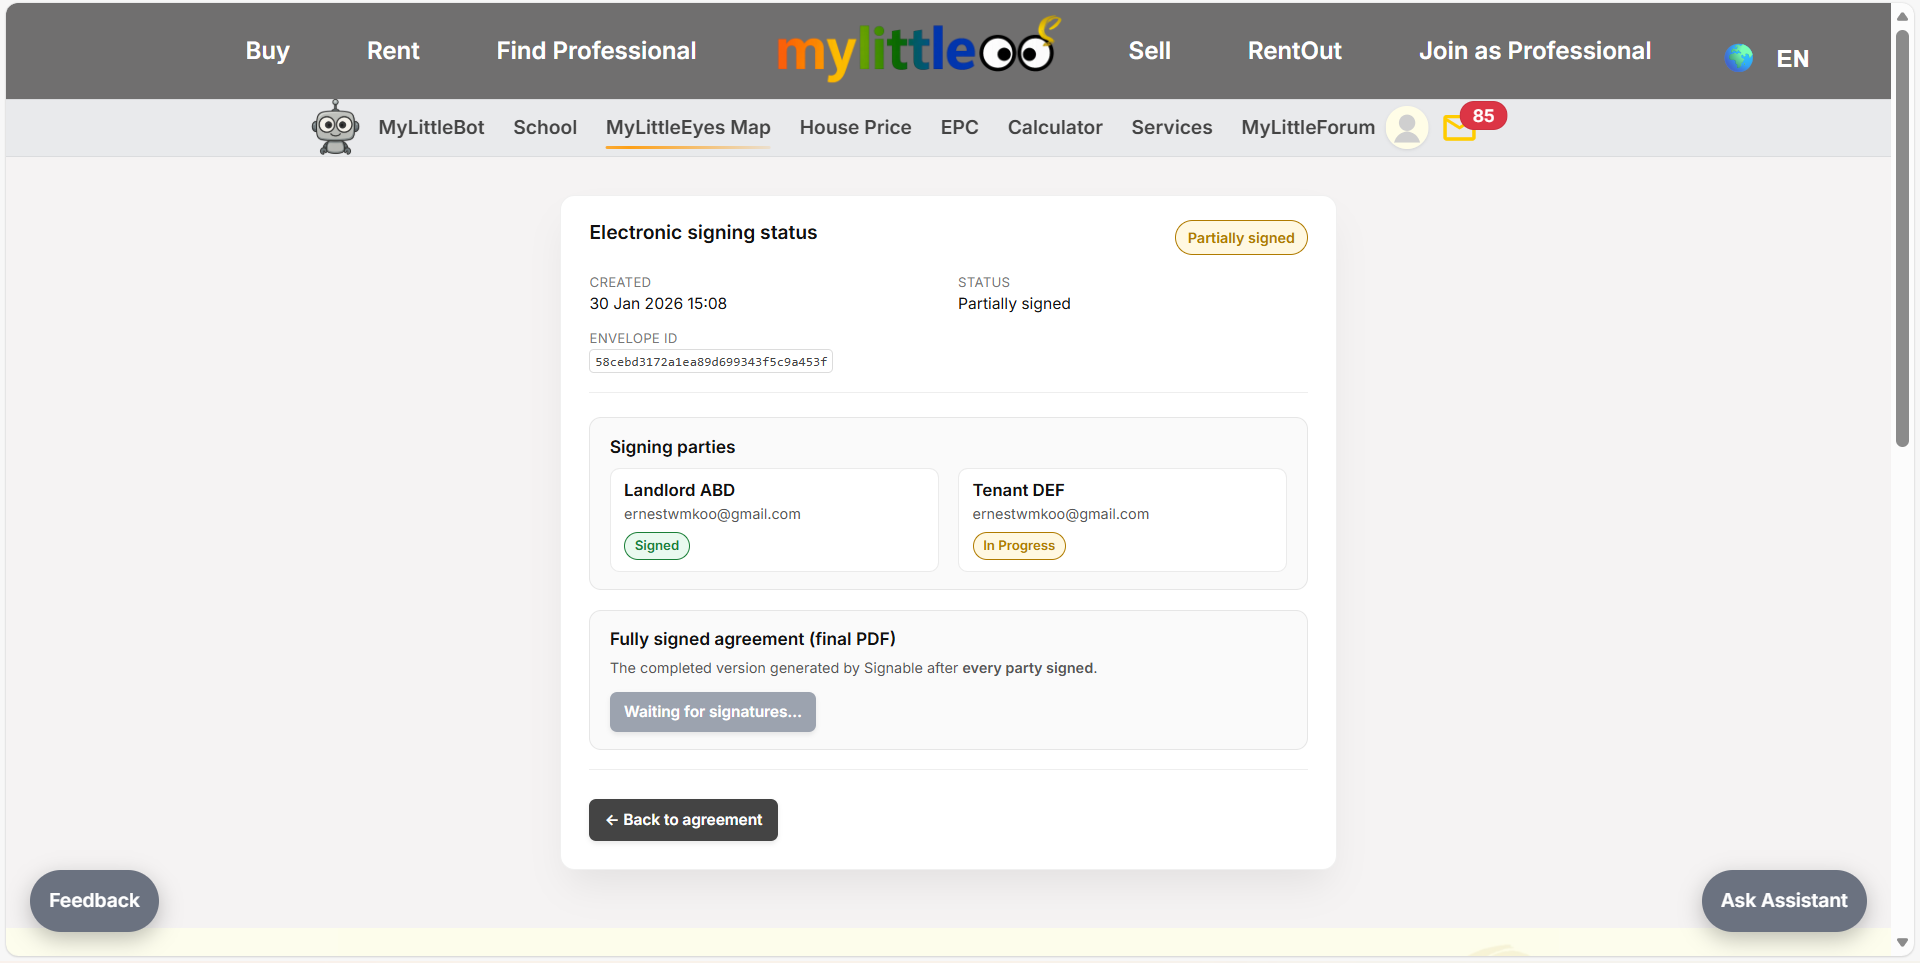Click the Back to agreement button
Image resolution: width=1920 pixels, height=963 pixels.
(x=683, y=820)
